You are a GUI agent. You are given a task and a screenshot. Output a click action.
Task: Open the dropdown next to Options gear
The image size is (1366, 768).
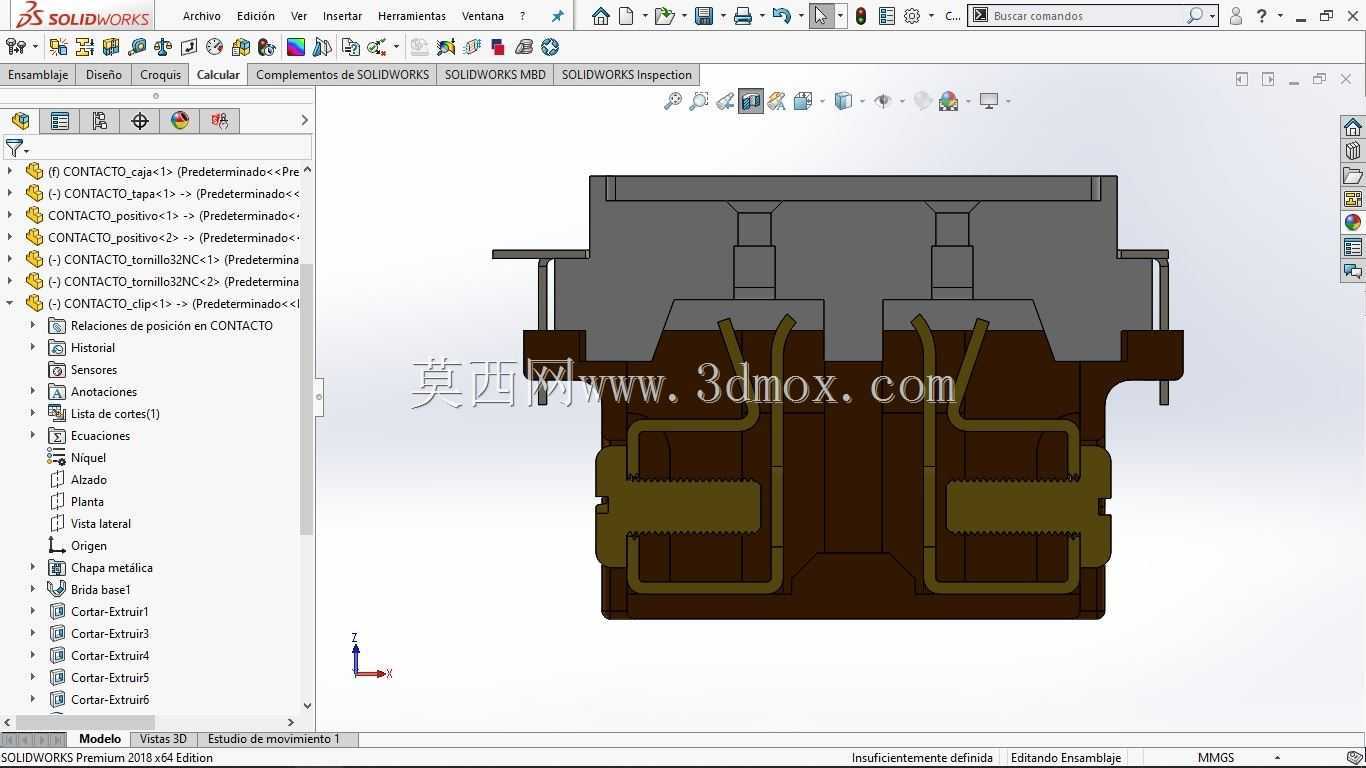(931, 16)
